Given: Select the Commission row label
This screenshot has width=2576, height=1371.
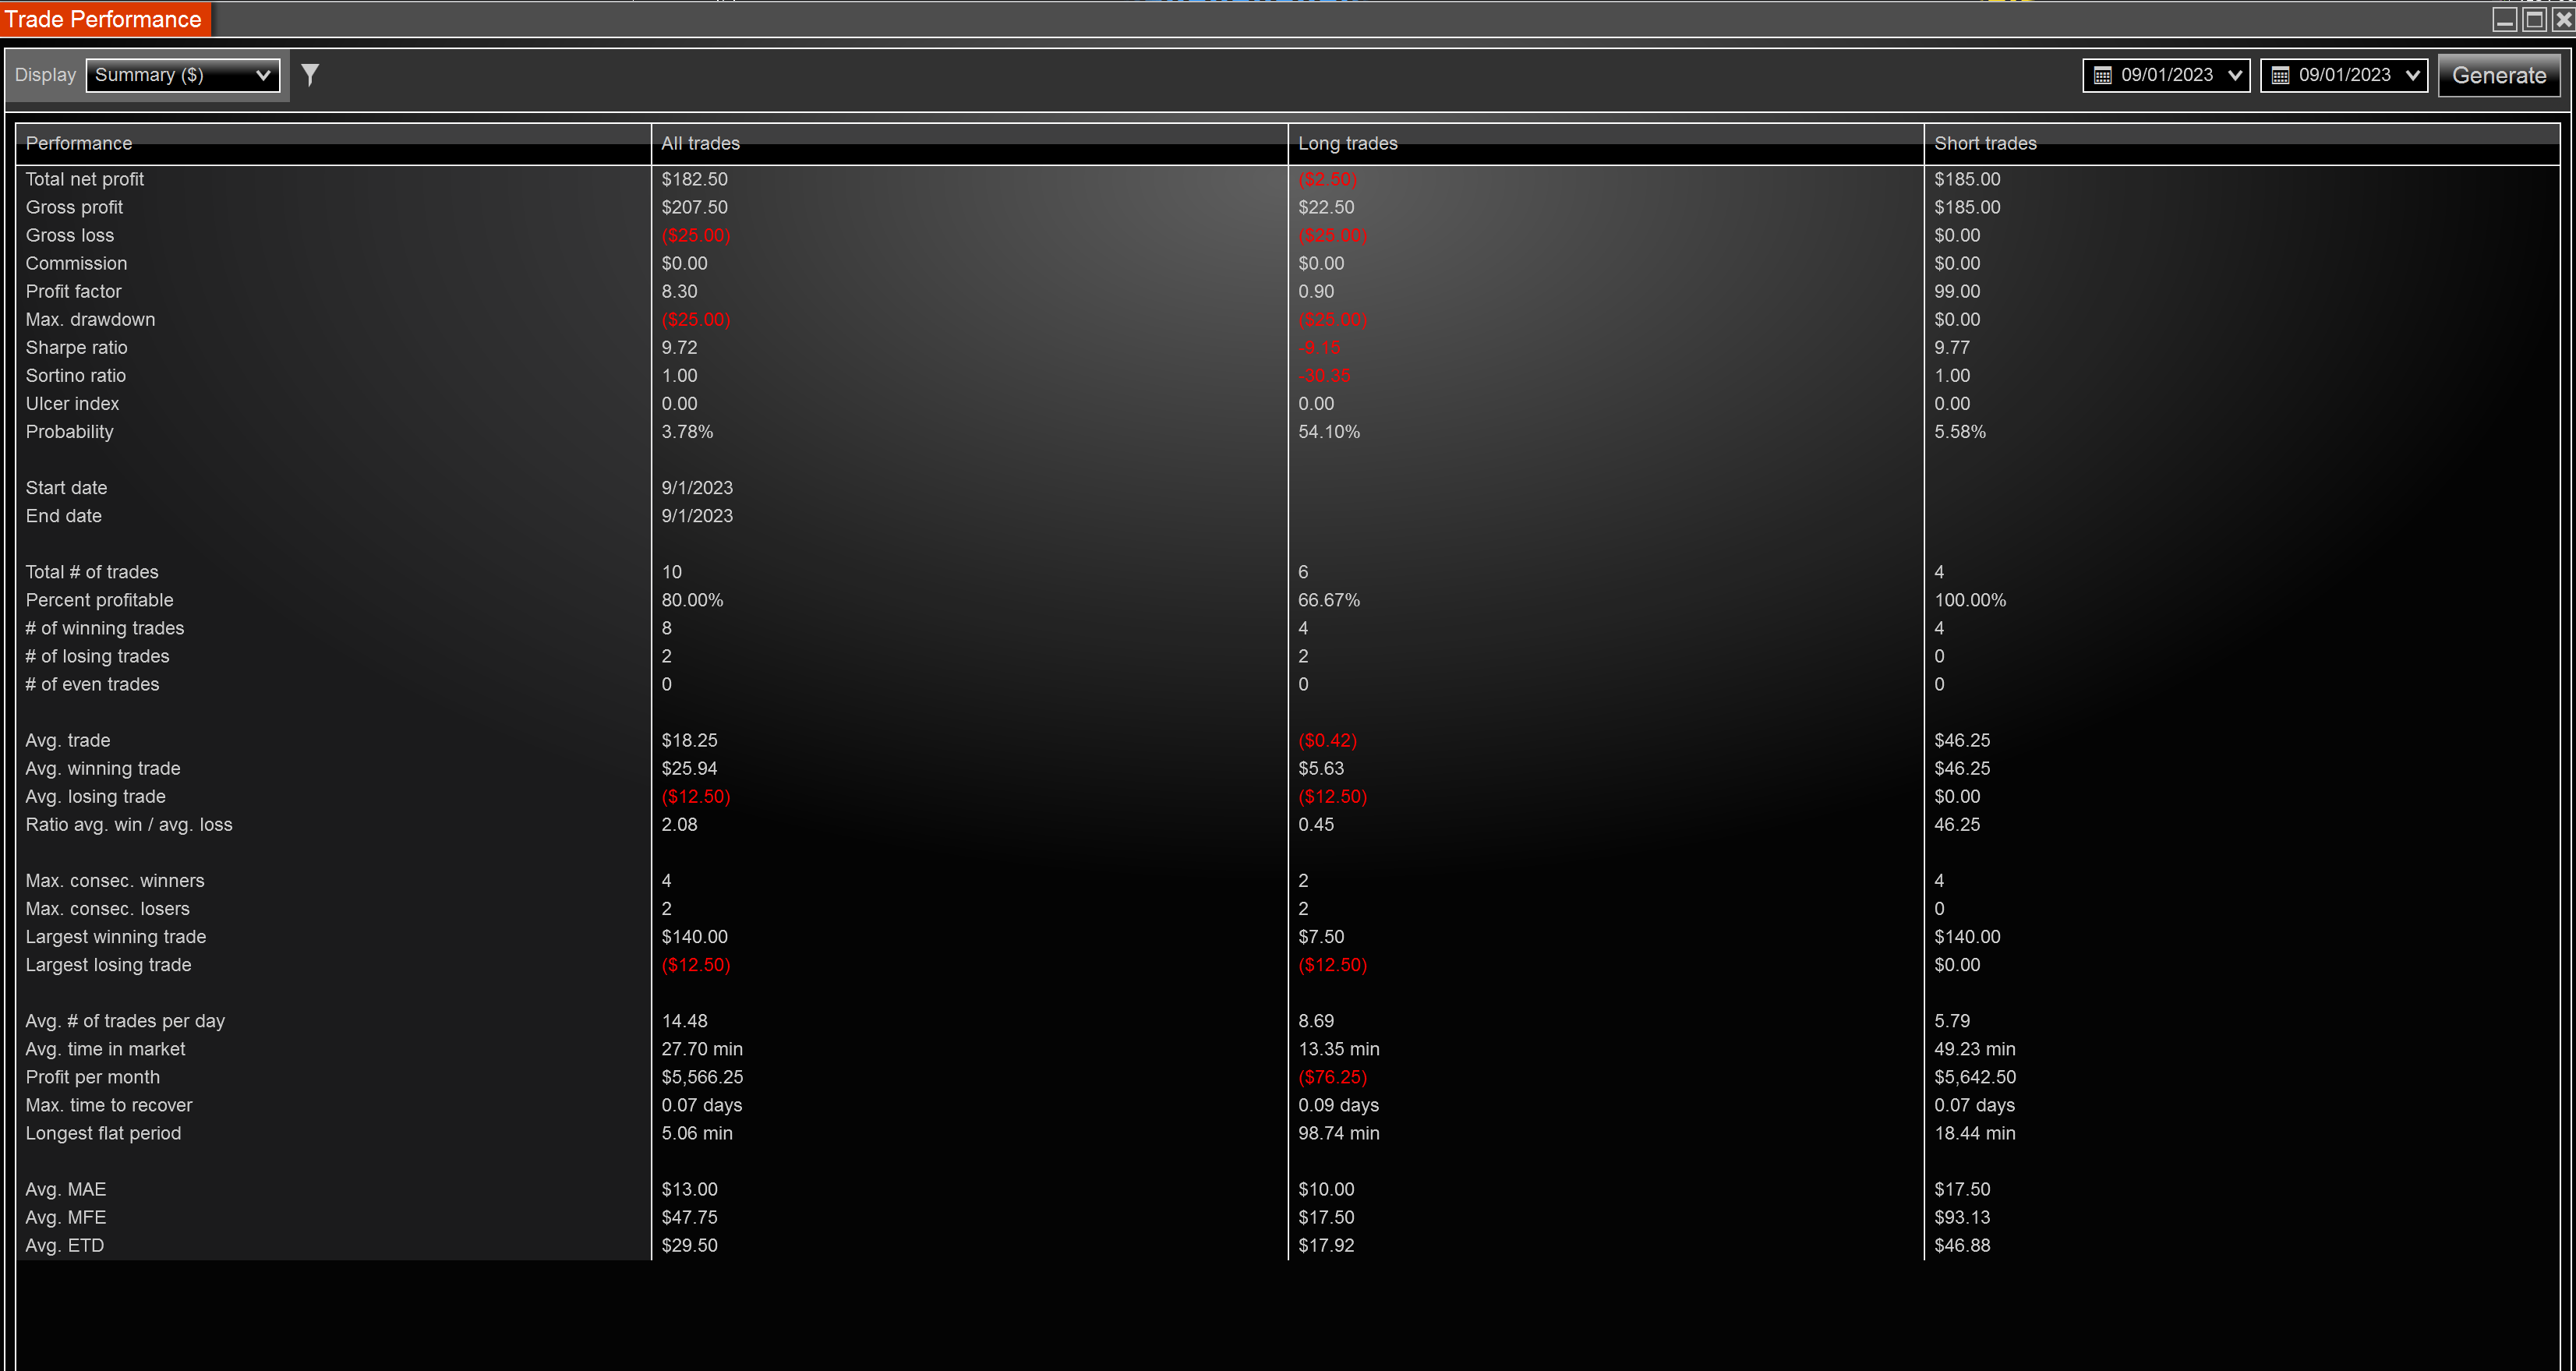Looking at the screenshot, I should (x=76, y=263).
